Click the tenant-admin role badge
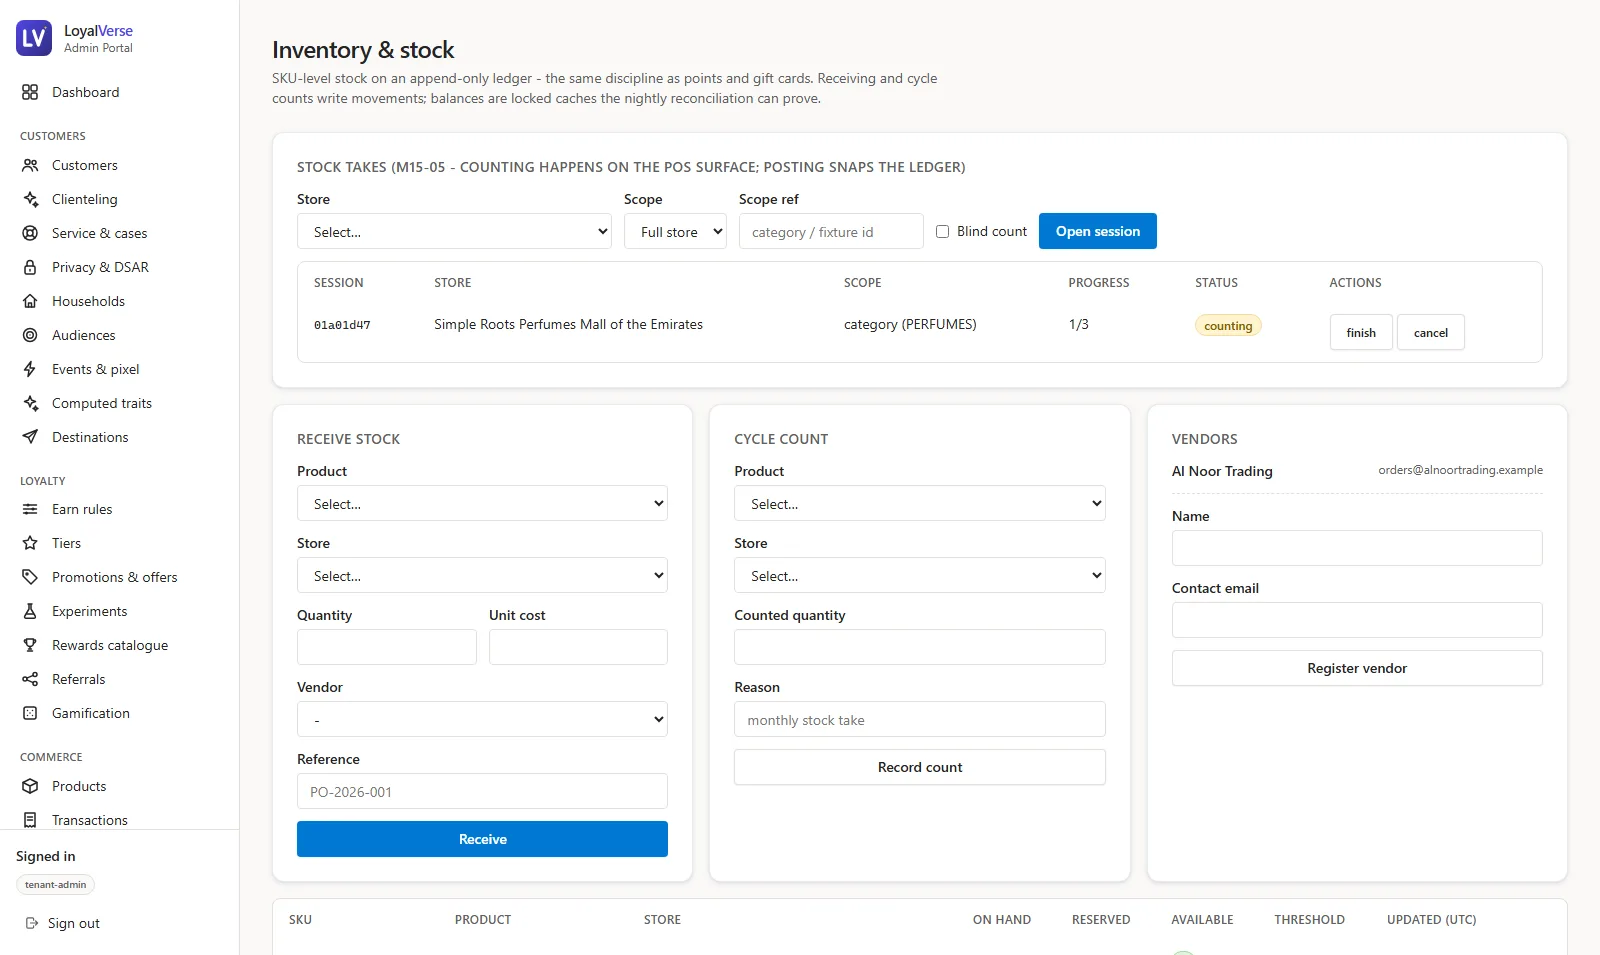 [x=55, y=885]
